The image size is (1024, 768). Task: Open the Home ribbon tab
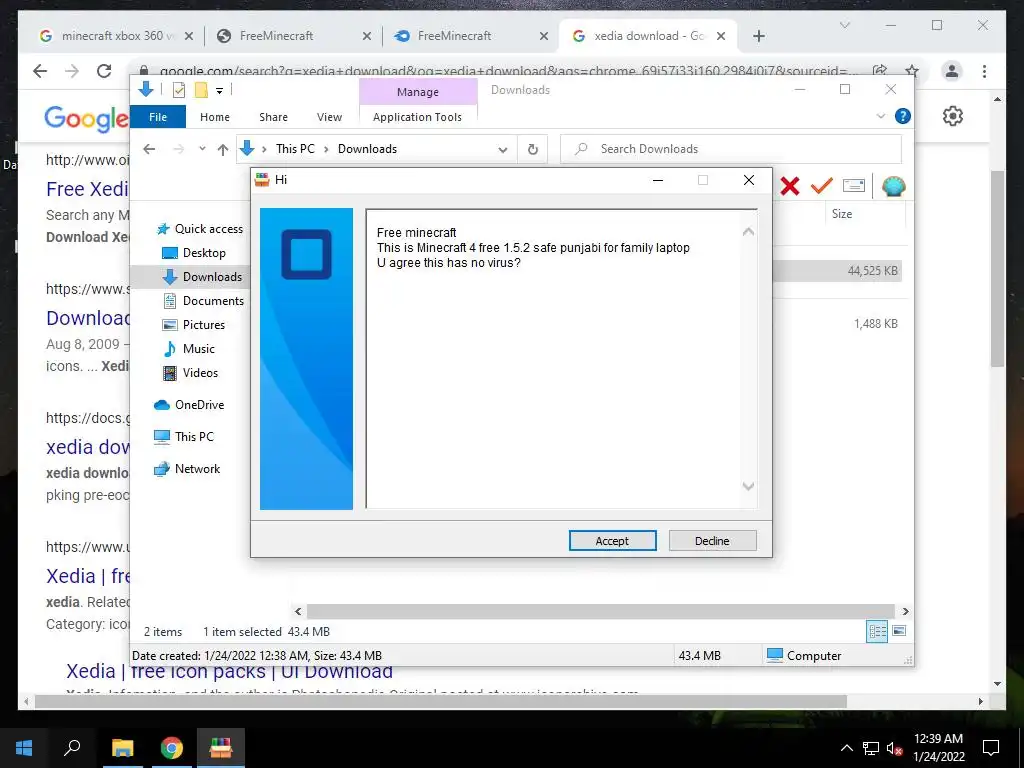[x=215, y=117]
